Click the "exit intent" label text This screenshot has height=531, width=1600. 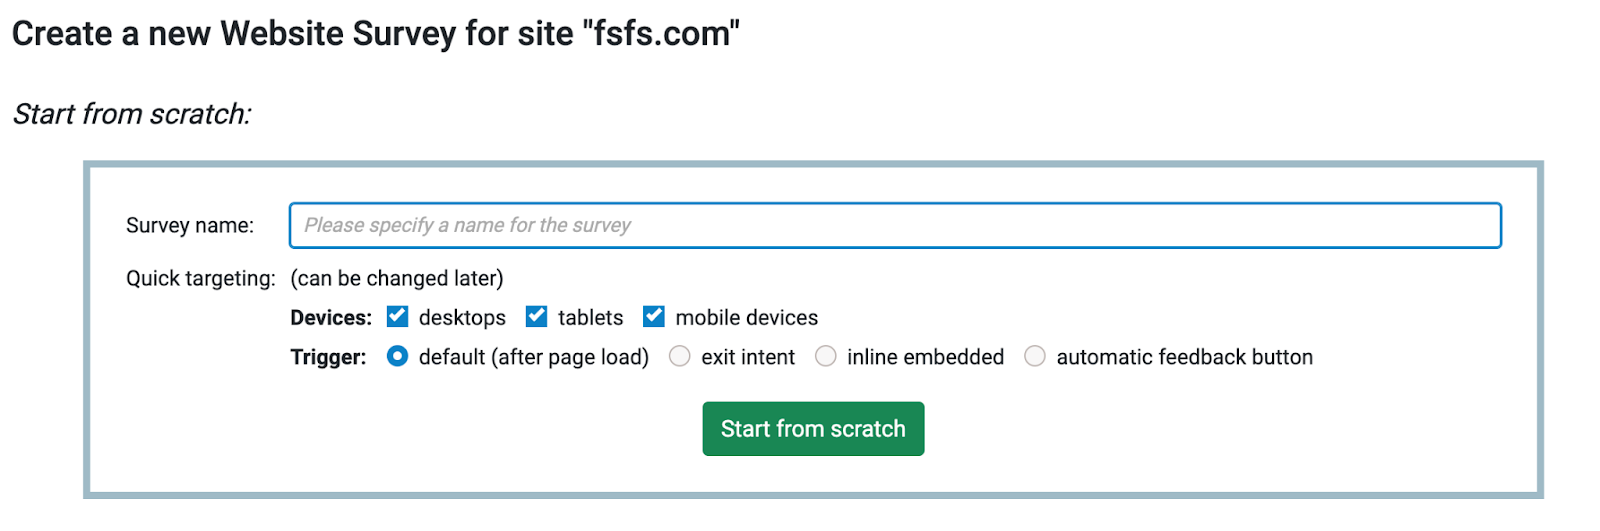[x=748, y=358]
